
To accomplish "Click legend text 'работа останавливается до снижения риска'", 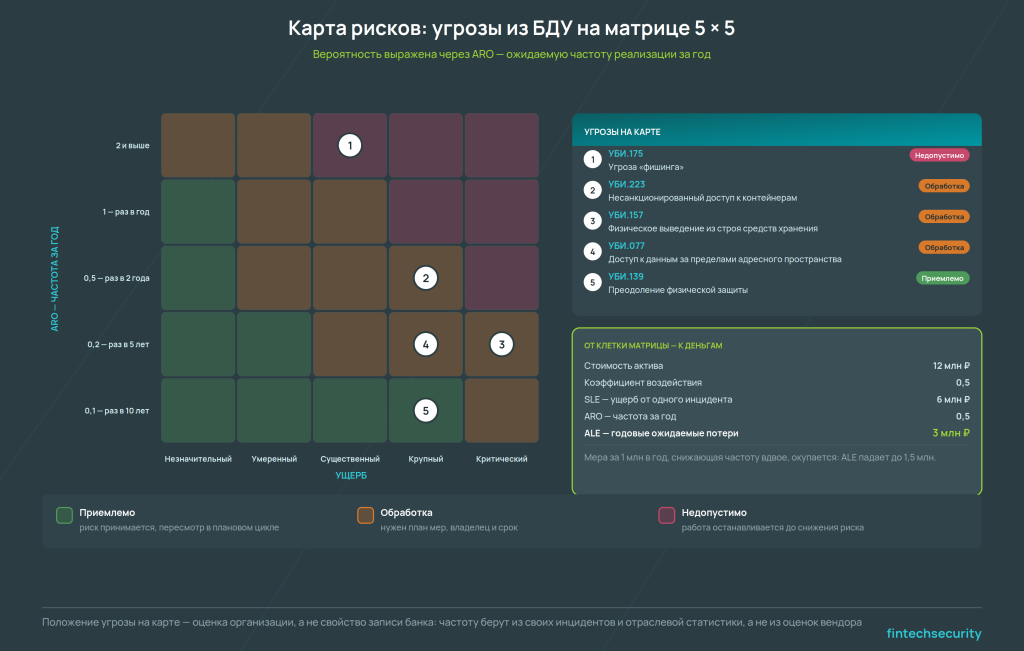I will 773,528.
